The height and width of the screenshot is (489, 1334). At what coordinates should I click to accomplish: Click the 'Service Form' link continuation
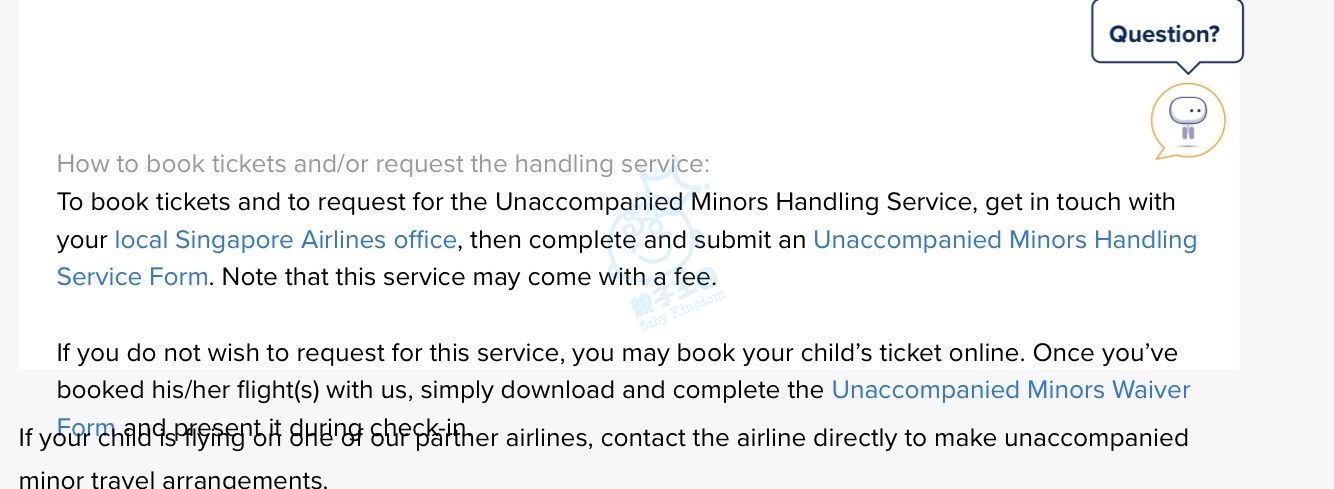click(132, 277)
